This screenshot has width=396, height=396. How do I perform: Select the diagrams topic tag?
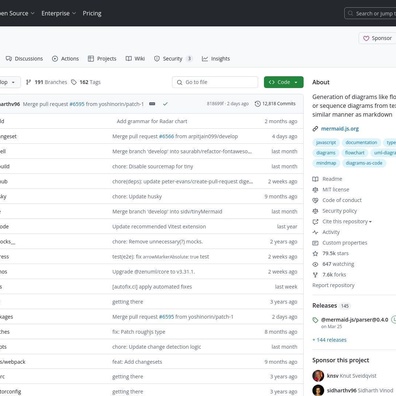tap(326, 153)
